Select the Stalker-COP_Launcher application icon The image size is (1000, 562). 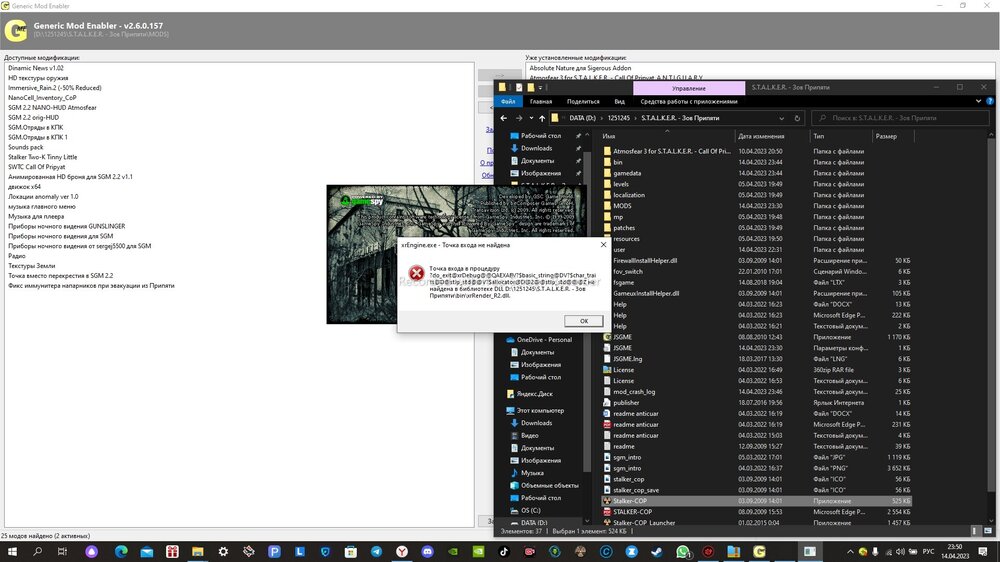[x=607, y=523]
